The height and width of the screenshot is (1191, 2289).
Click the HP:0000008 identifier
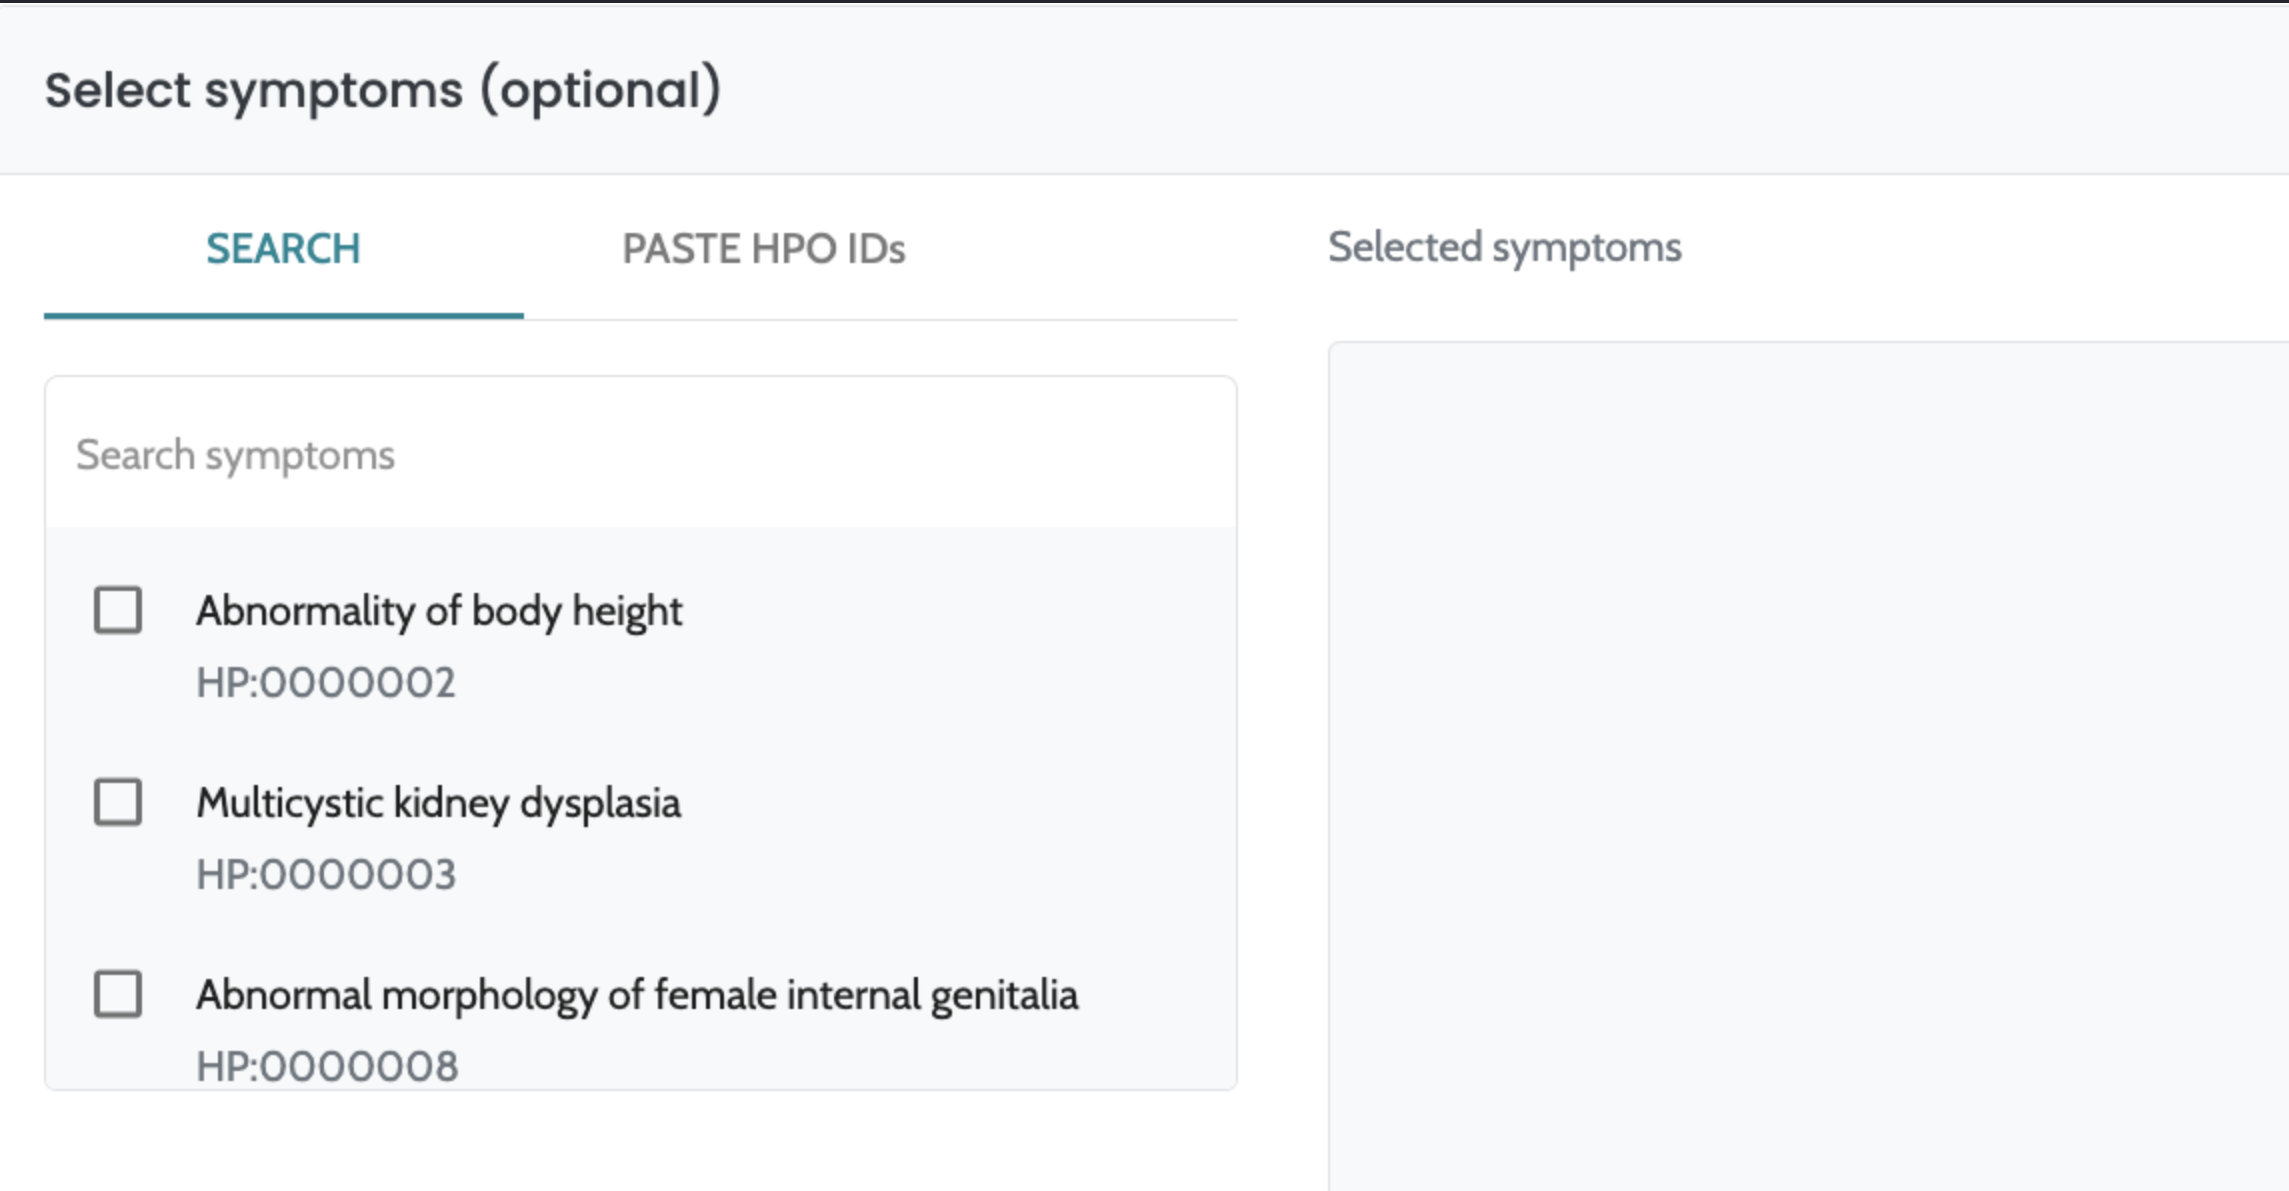(327, 1066)
